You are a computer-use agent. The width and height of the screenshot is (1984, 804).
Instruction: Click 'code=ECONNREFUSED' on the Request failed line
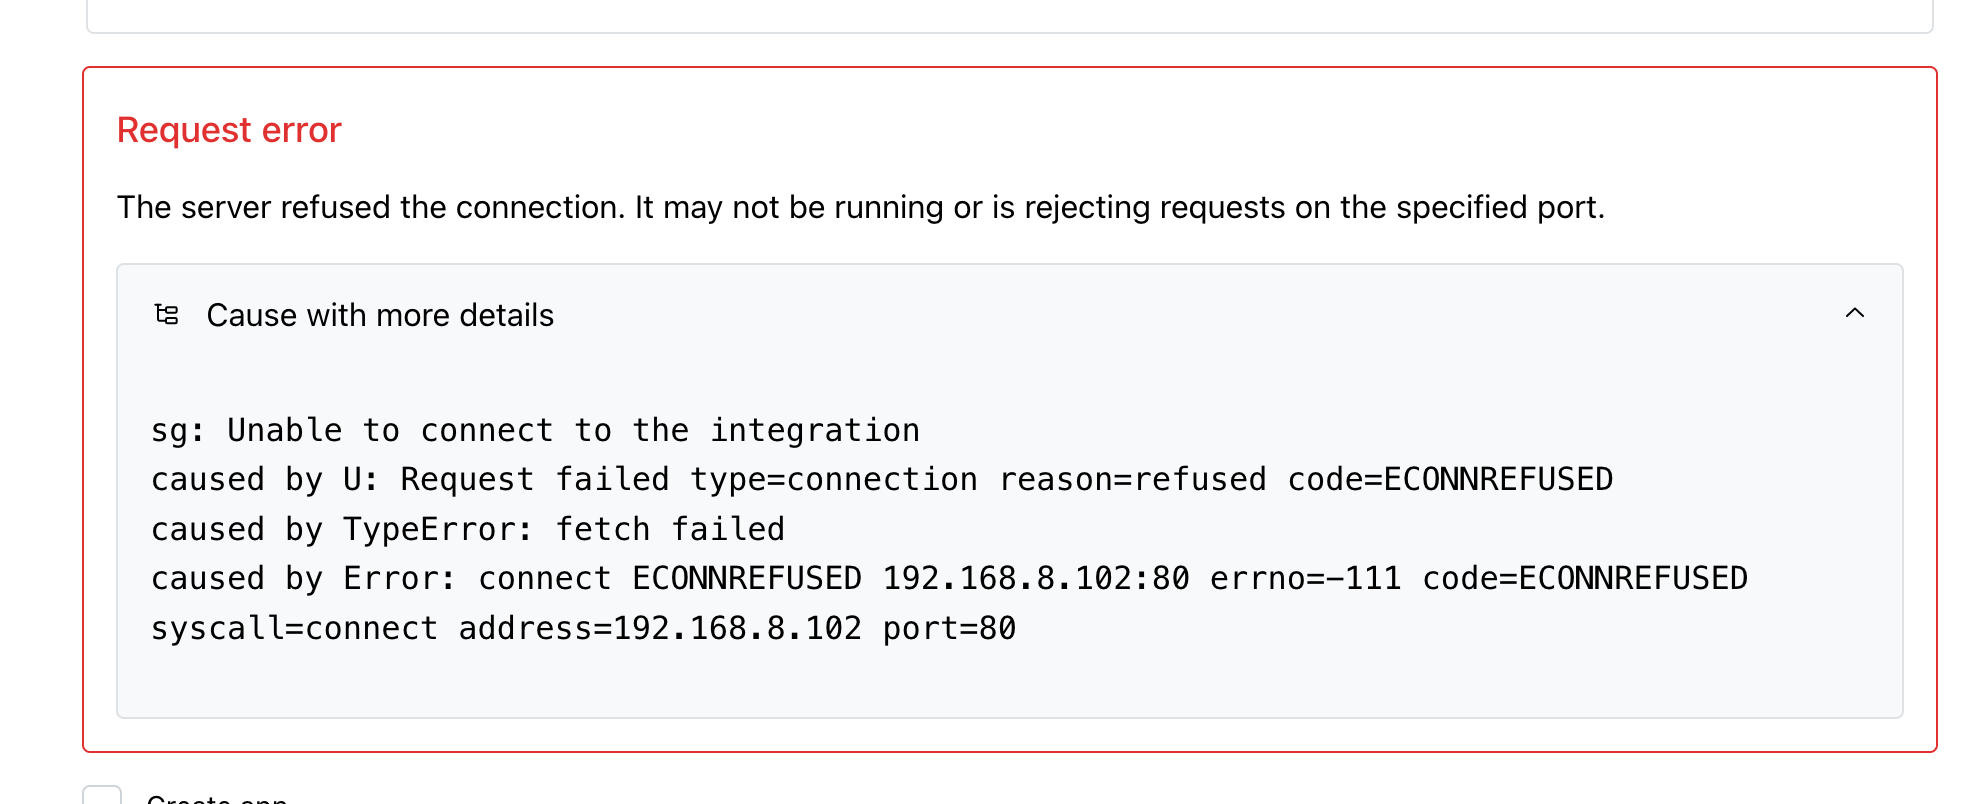[1450, 479]
